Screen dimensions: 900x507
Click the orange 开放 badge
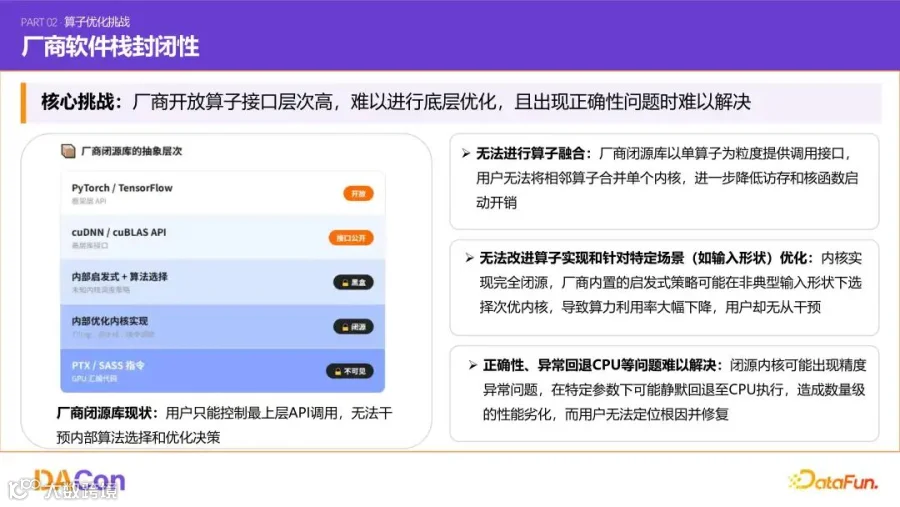click(358, 193)
